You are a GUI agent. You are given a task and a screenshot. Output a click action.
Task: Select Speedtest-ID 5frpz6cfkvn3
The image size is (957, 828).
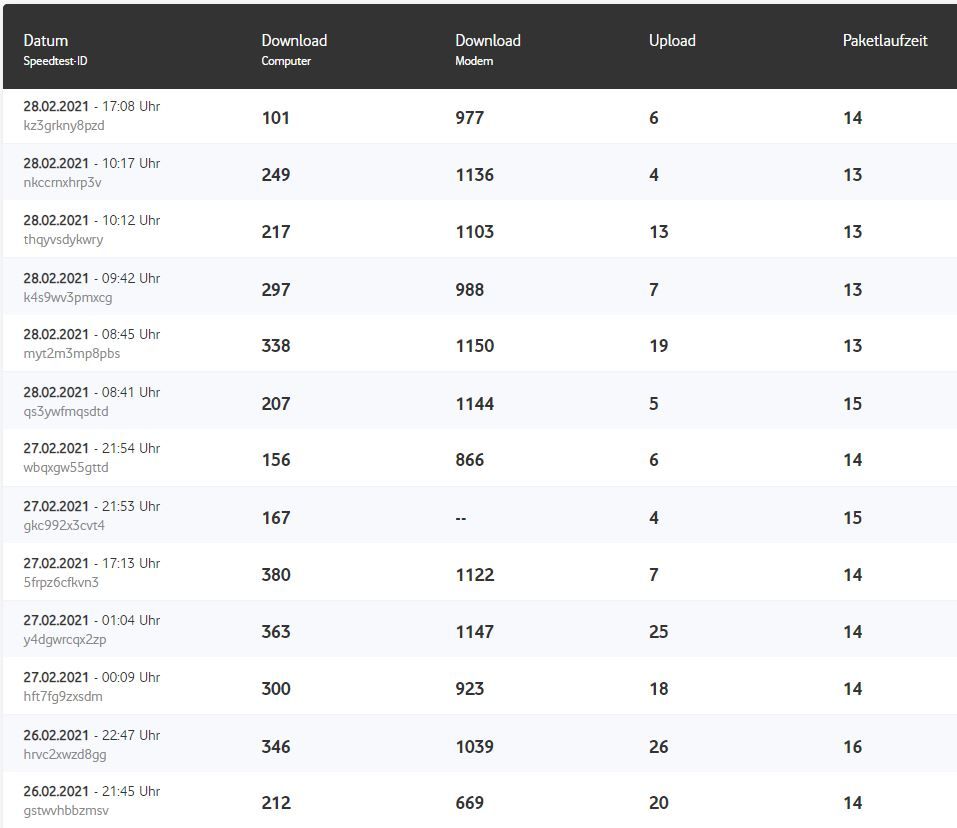[61, 582]
